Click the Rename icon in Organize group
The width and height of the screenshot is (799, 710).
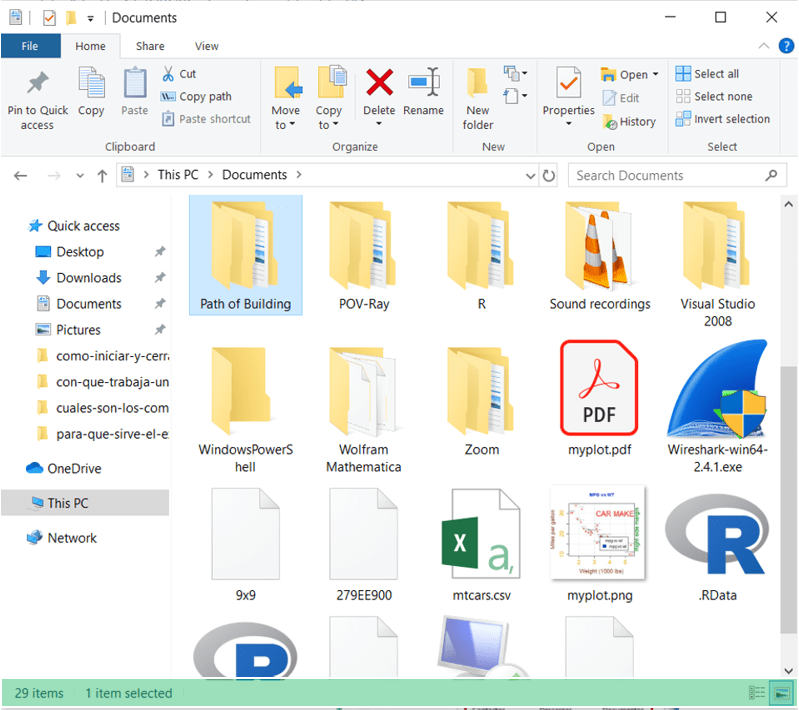(x=423, y=82)
